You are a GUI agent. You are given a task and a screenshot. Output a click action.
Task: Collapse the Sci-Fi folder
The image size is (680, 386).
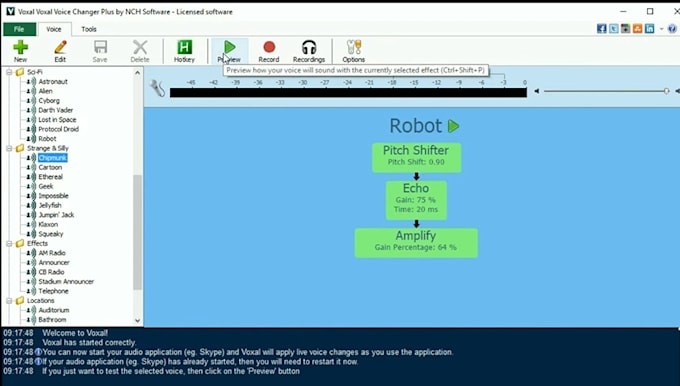click(9, 72)
